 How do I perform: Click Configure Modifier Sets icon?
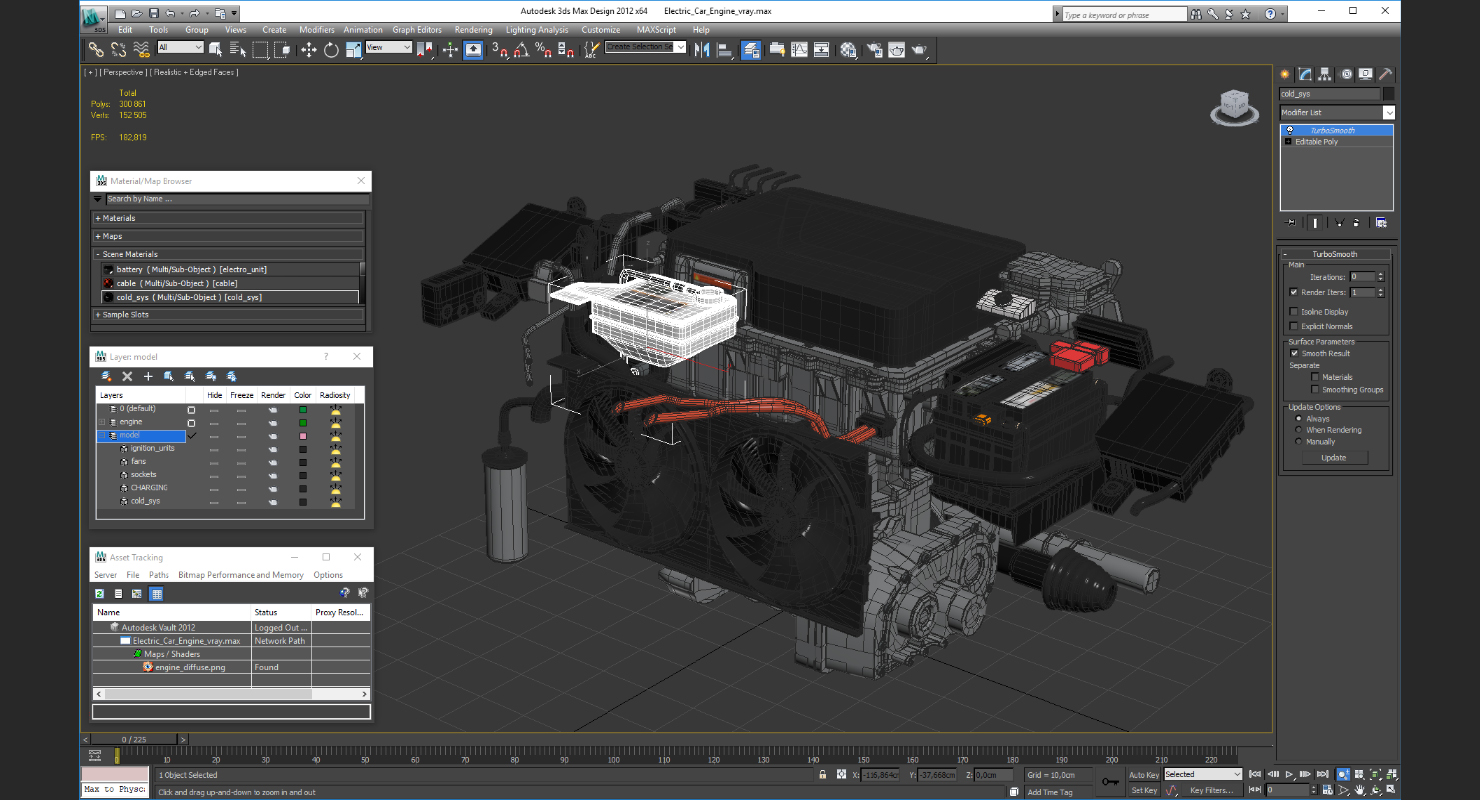1381,222
